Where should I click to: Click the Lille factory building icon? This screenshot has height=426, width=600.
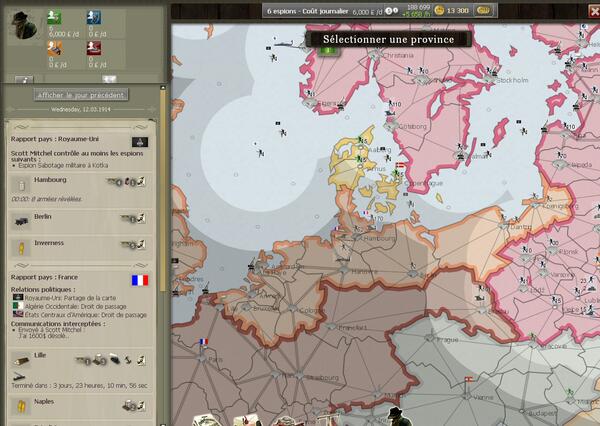coord(100,360)
